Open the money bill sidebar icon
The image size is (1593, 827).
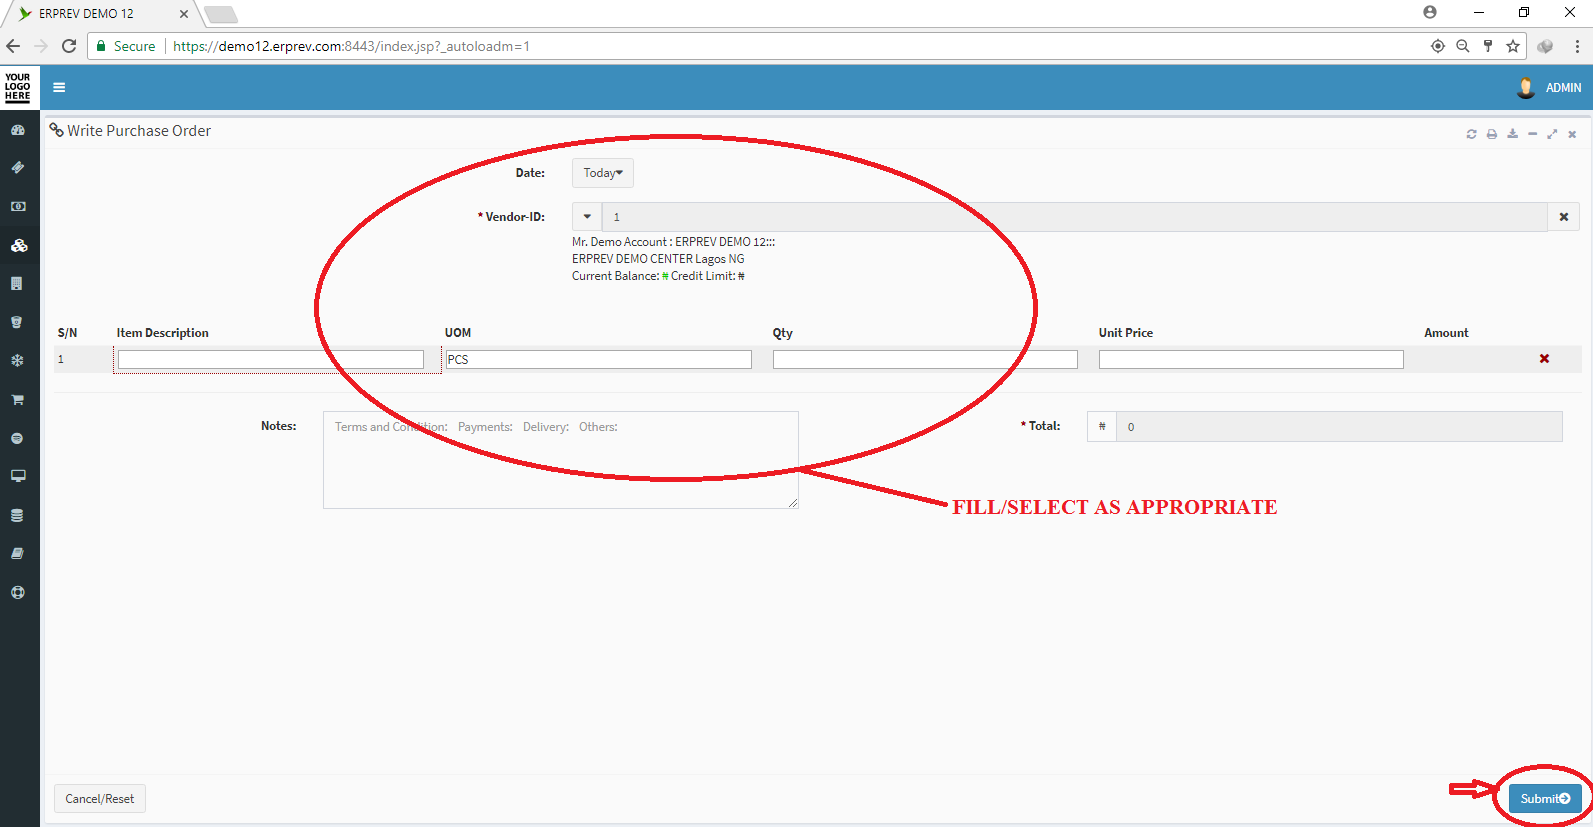click(18, 206)
